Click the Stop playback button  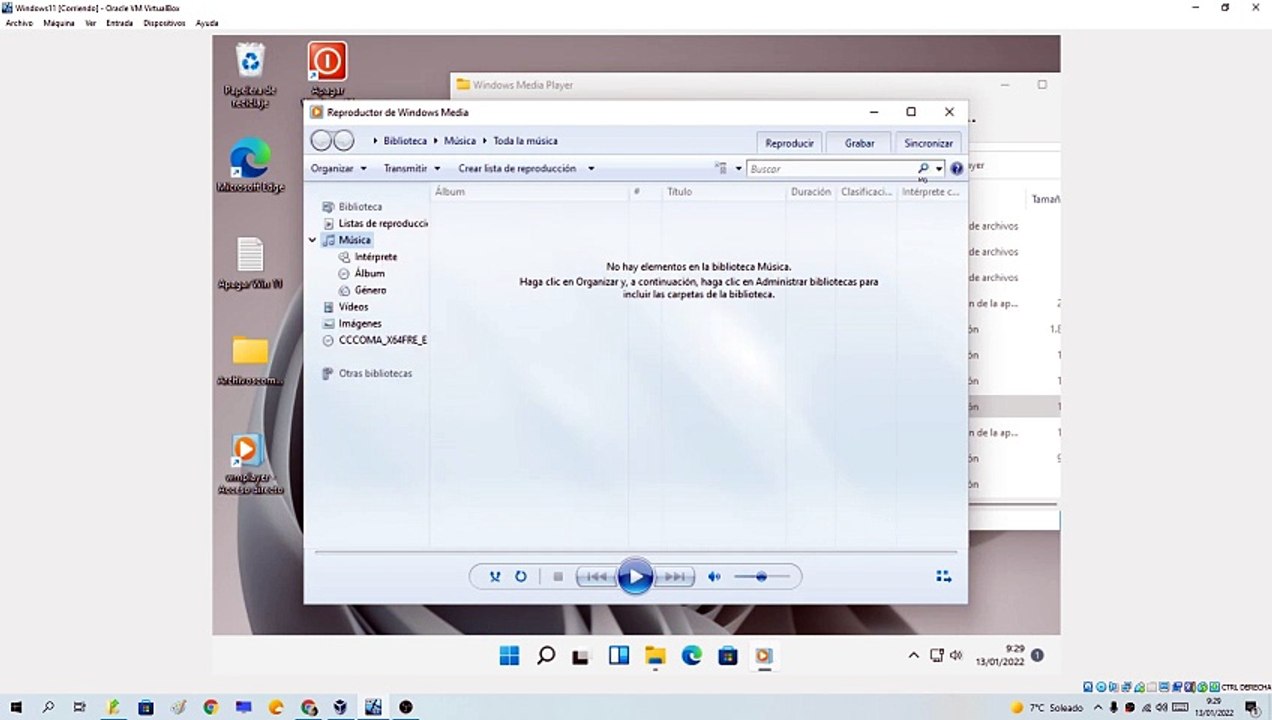click(558, 577)
